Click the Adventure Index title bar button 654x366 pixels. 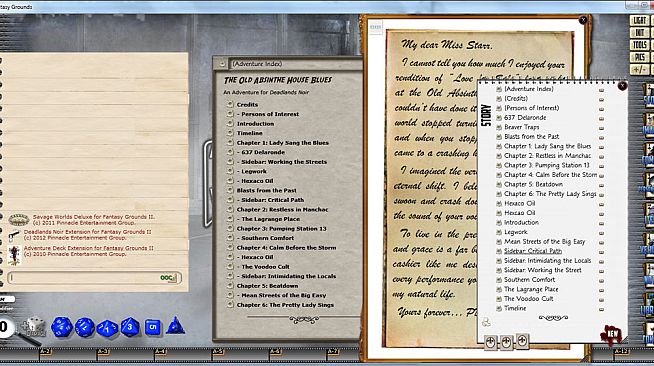222,64
